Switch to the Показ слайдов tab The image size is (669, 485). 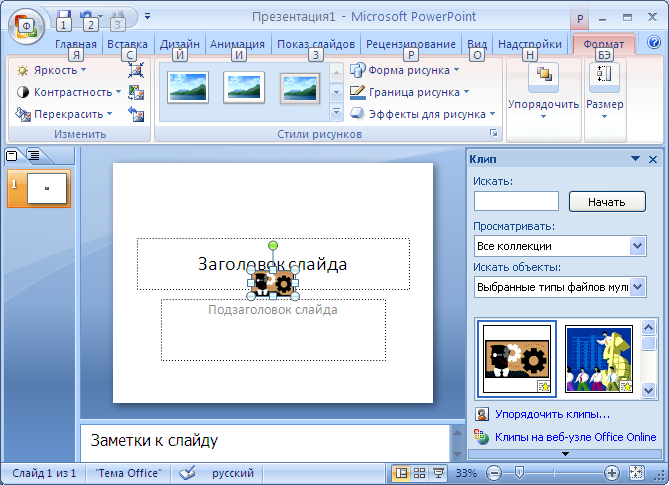[x=316, y=44]
